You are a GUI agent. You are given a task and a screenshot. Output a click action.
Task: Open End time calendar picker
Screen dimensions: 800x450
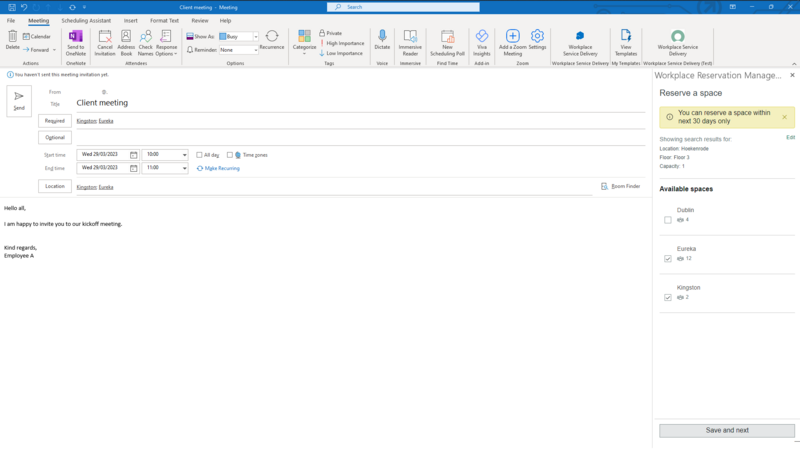pos(134,168)
